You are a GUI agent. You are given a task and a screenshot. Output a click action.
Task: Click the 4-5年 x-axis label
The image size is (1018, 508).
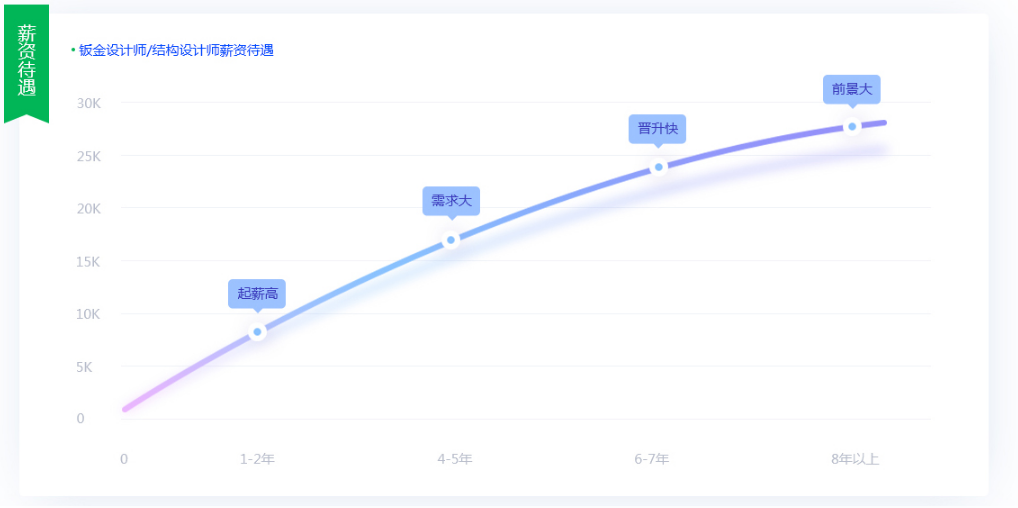tap(454, 459)
